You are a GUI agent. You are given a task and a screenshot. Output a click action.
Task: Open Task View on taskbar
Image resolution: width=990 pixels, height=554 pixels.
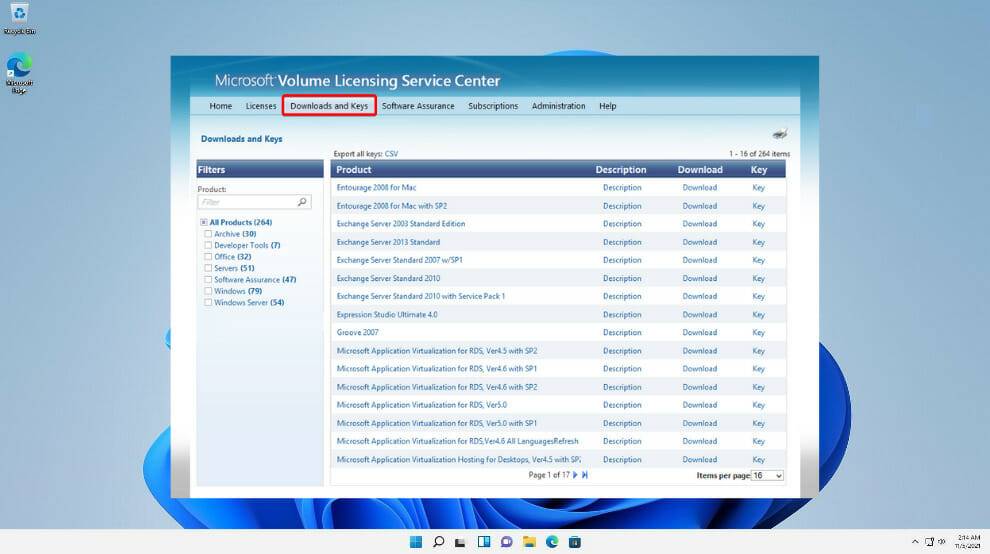[x=460, y=542]
